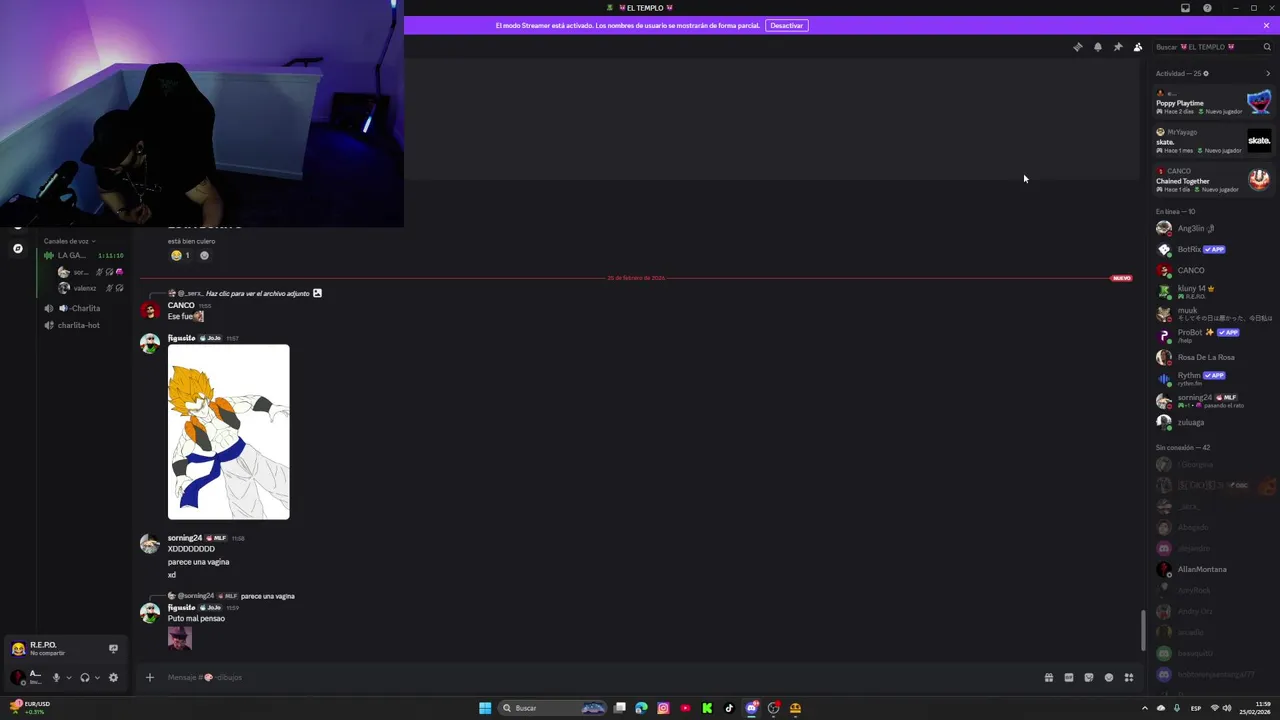This screenshot has height=720, width=1280.
Task: Toggle headphones deafen in user panel
Action: click(x=84, y=677)
